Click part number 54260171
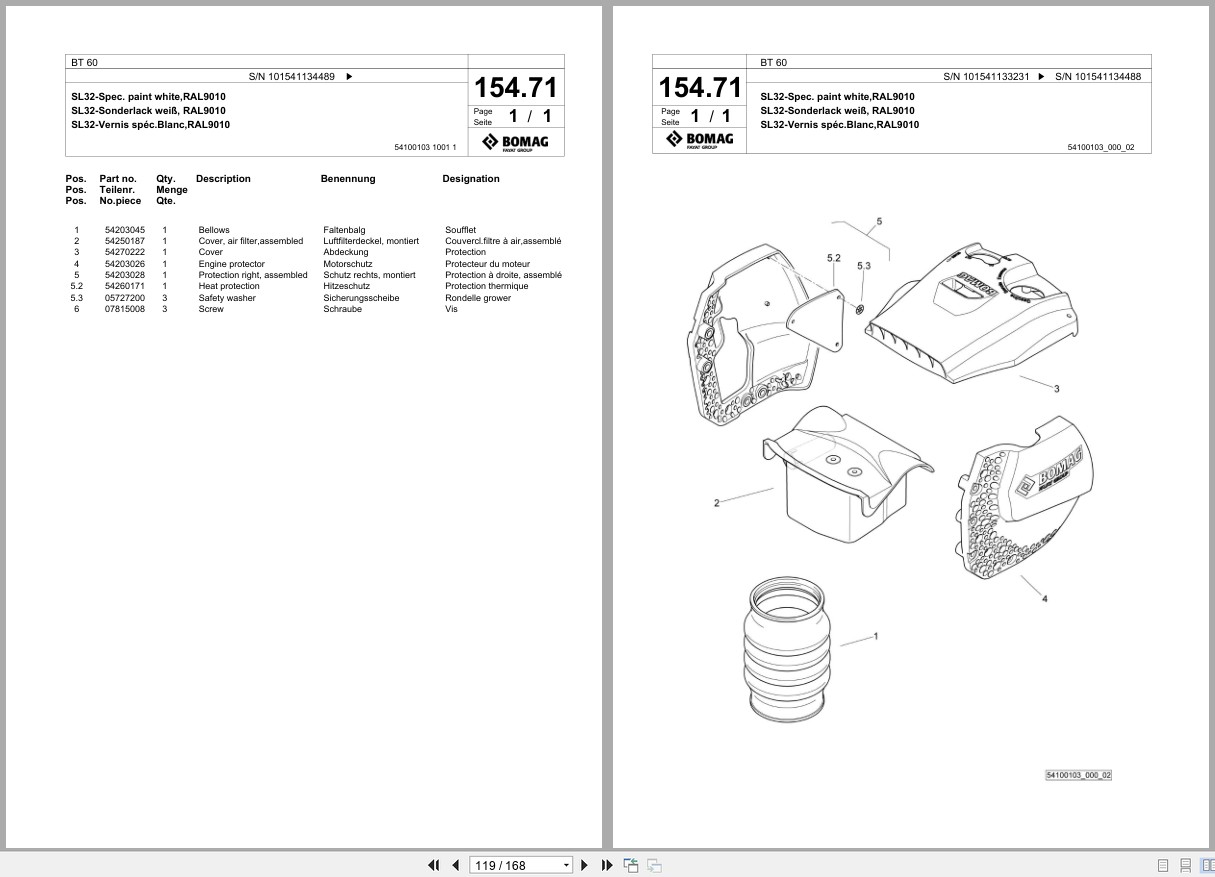 (125, 286)
